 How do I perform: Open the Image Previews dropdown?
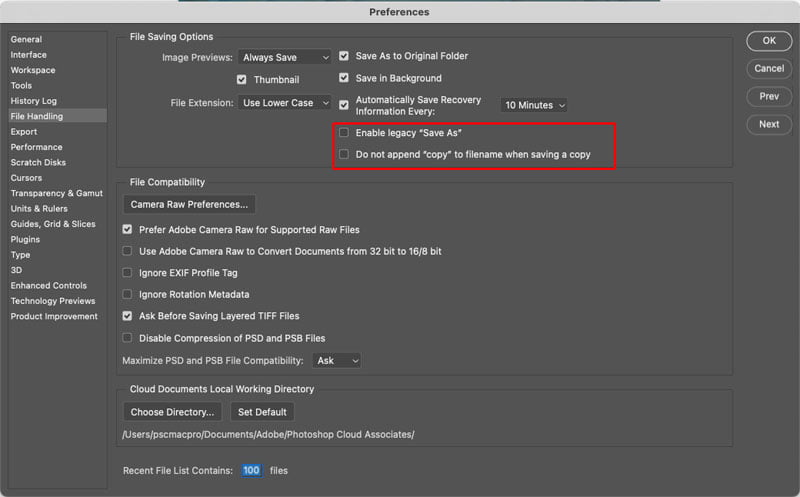tap(285, 57)
